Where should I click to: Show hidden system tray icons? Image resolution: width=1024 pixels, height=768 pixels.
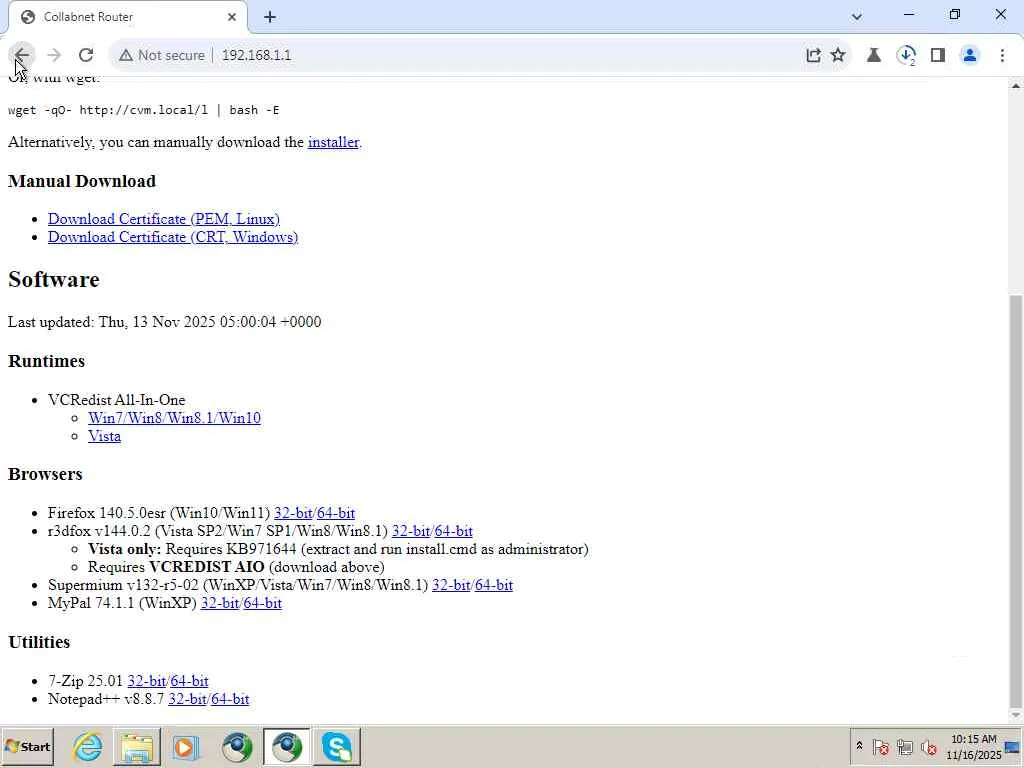pyautogui.click(x=859, y=746)
